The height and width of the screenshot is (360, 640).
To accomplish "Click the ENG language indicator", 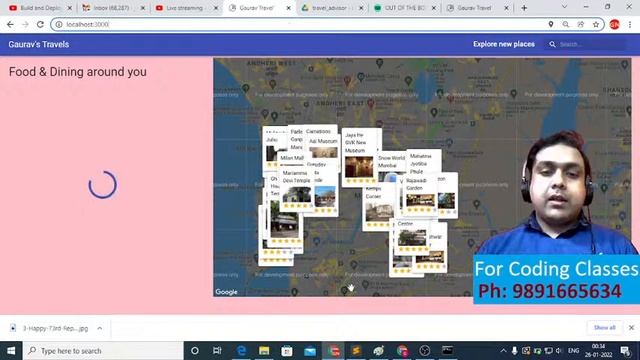I will (573, 351).
